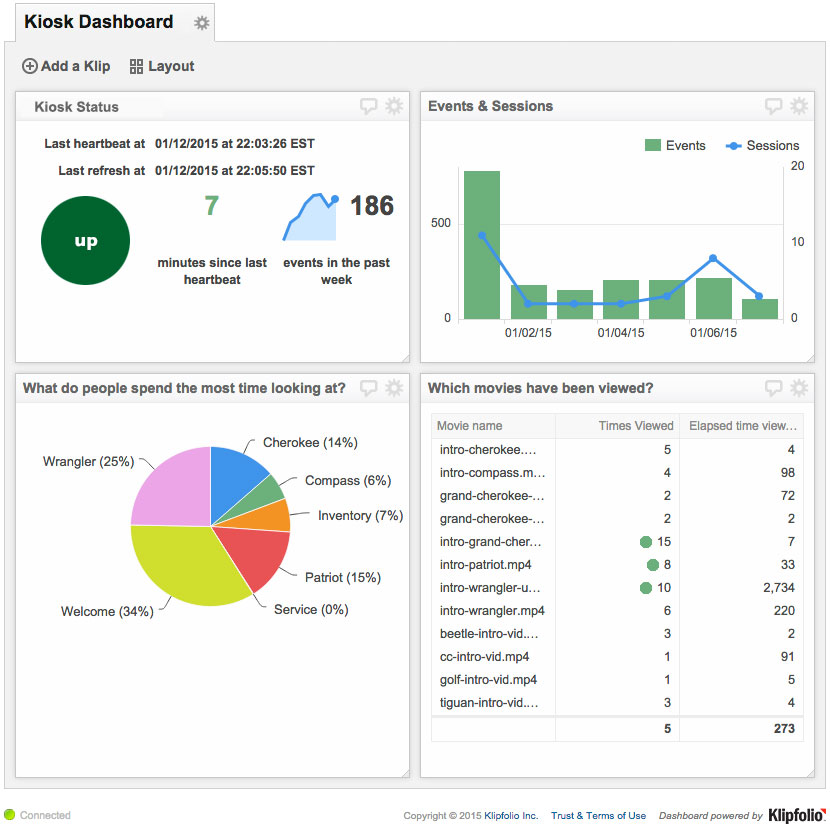Image resolution: width=830 pixels, height=834 pixels.
Task: Open Events & Sessions klip gear menu
Action: [x=799, y=106]
